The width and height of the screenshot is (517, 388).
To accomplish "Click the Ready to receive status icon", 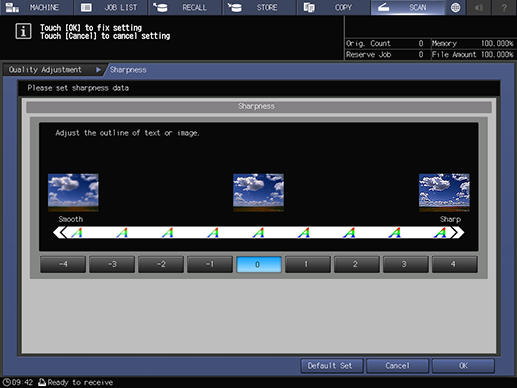I will (x=42, y=382).
